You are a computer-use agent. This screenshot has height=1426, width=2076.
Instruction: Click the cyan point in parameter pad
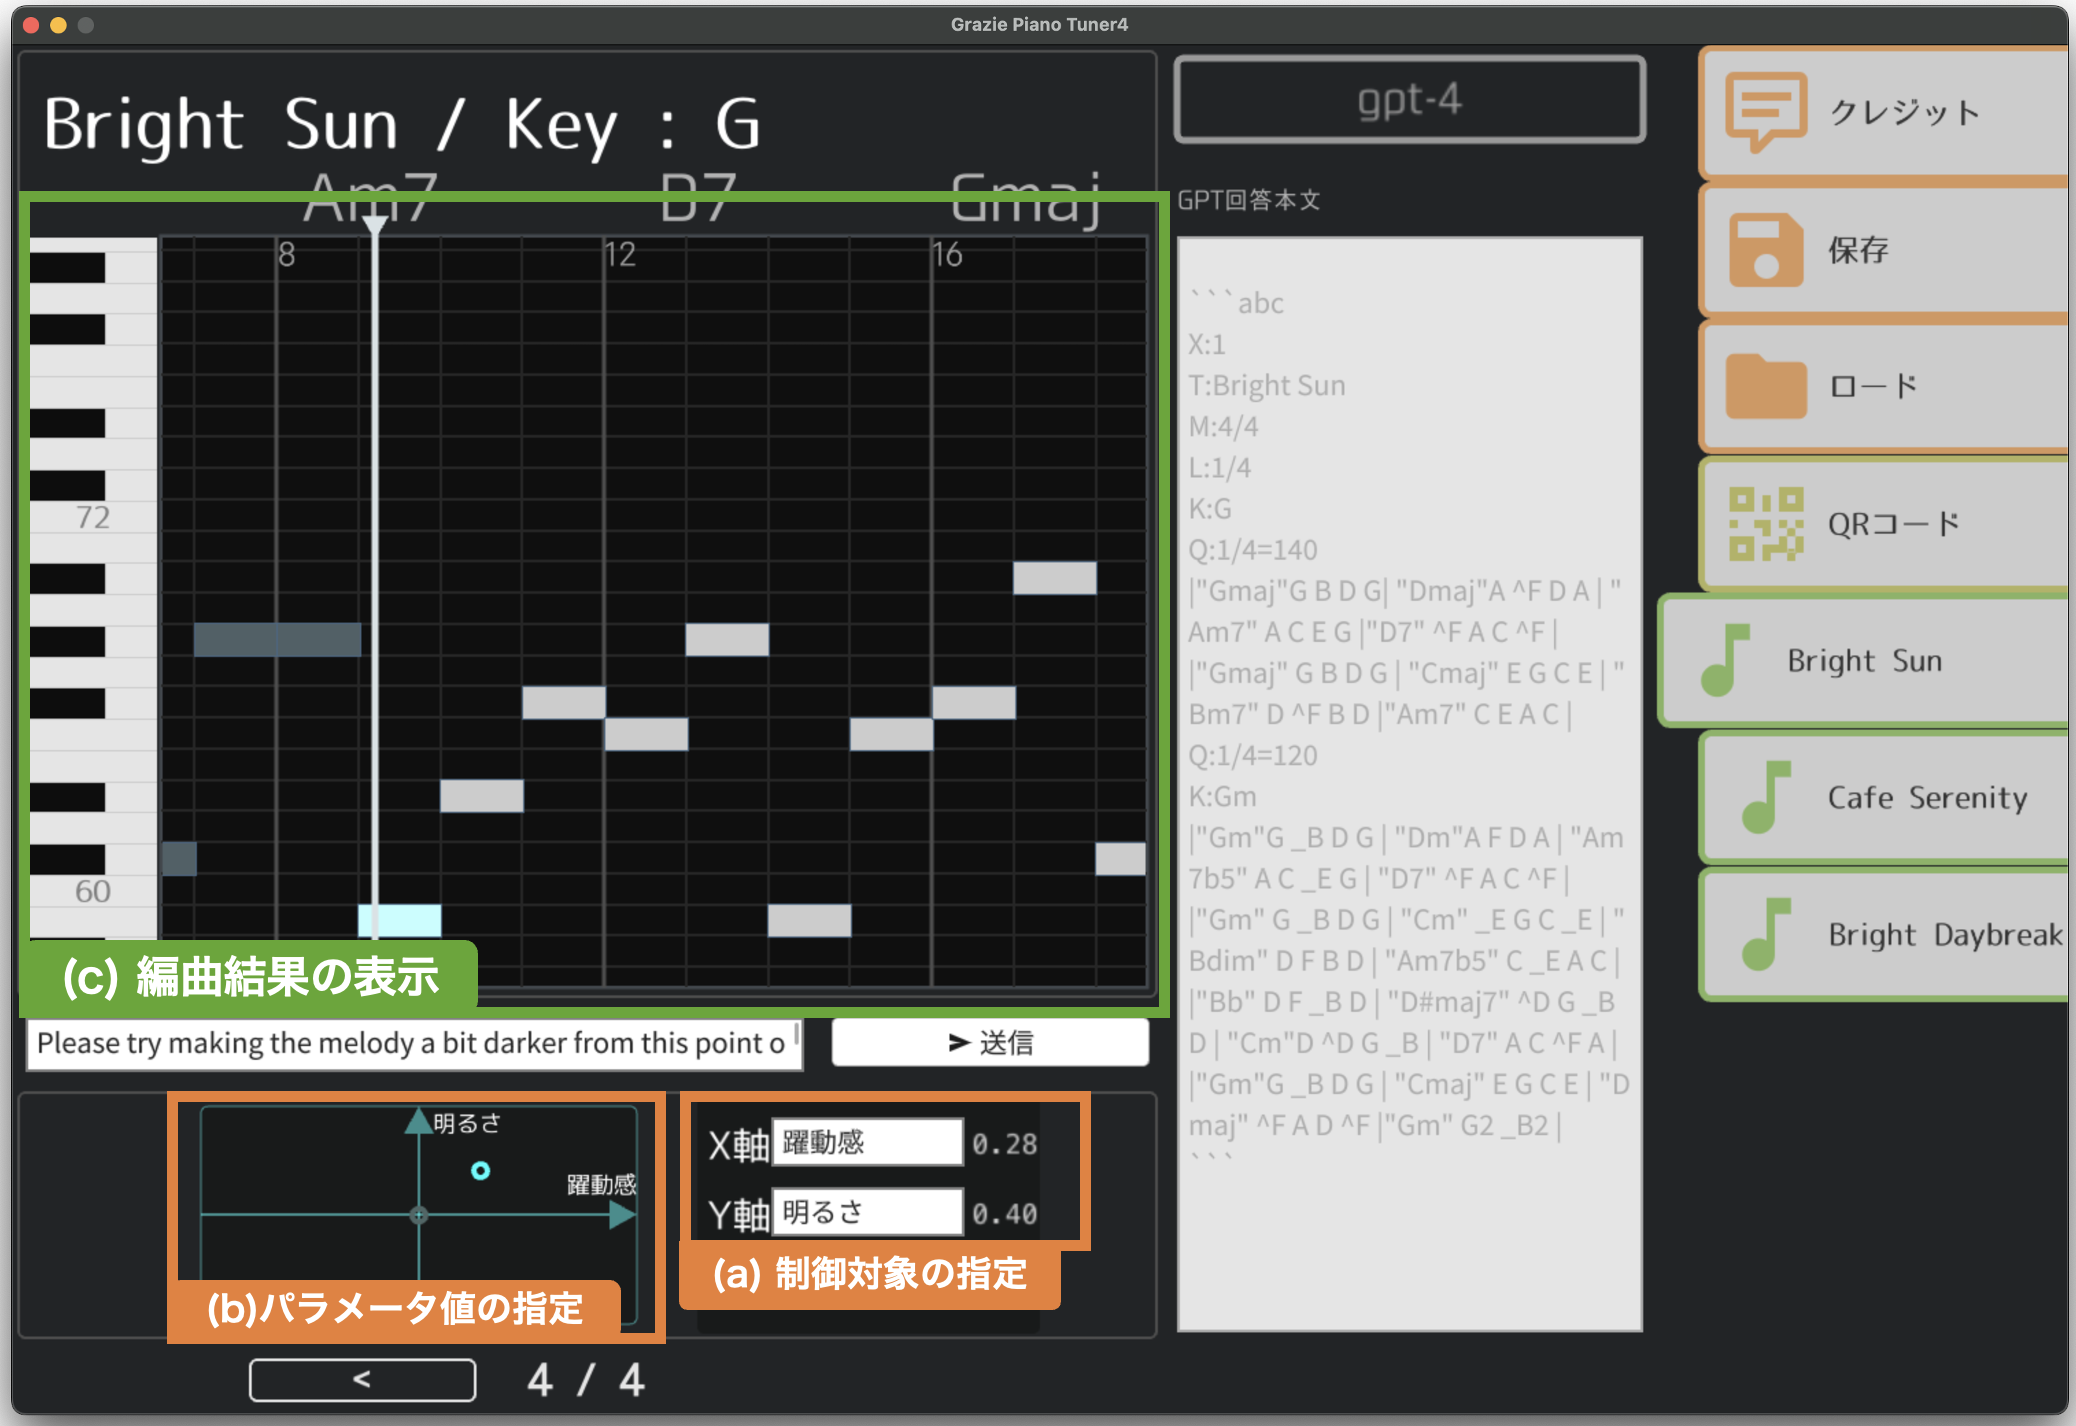[480, 1170]
